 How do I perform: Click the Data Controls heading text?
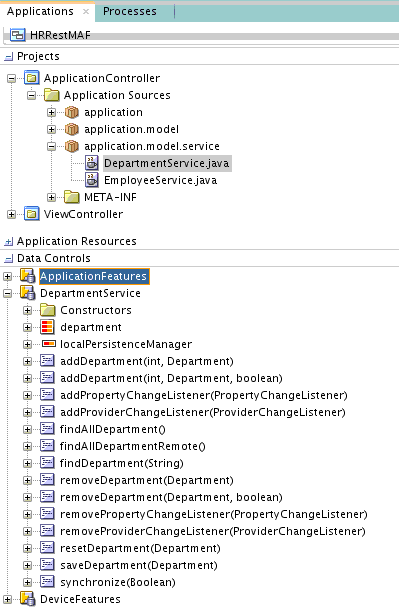point(54,258)
